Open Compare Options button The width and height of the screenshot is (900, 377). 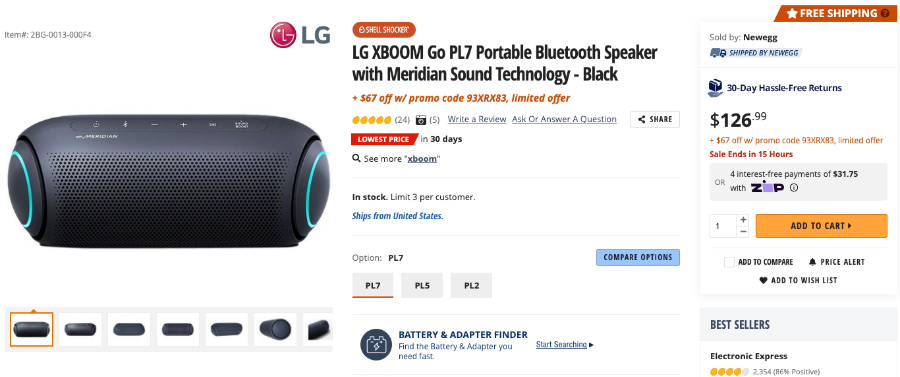click(638, 257)
